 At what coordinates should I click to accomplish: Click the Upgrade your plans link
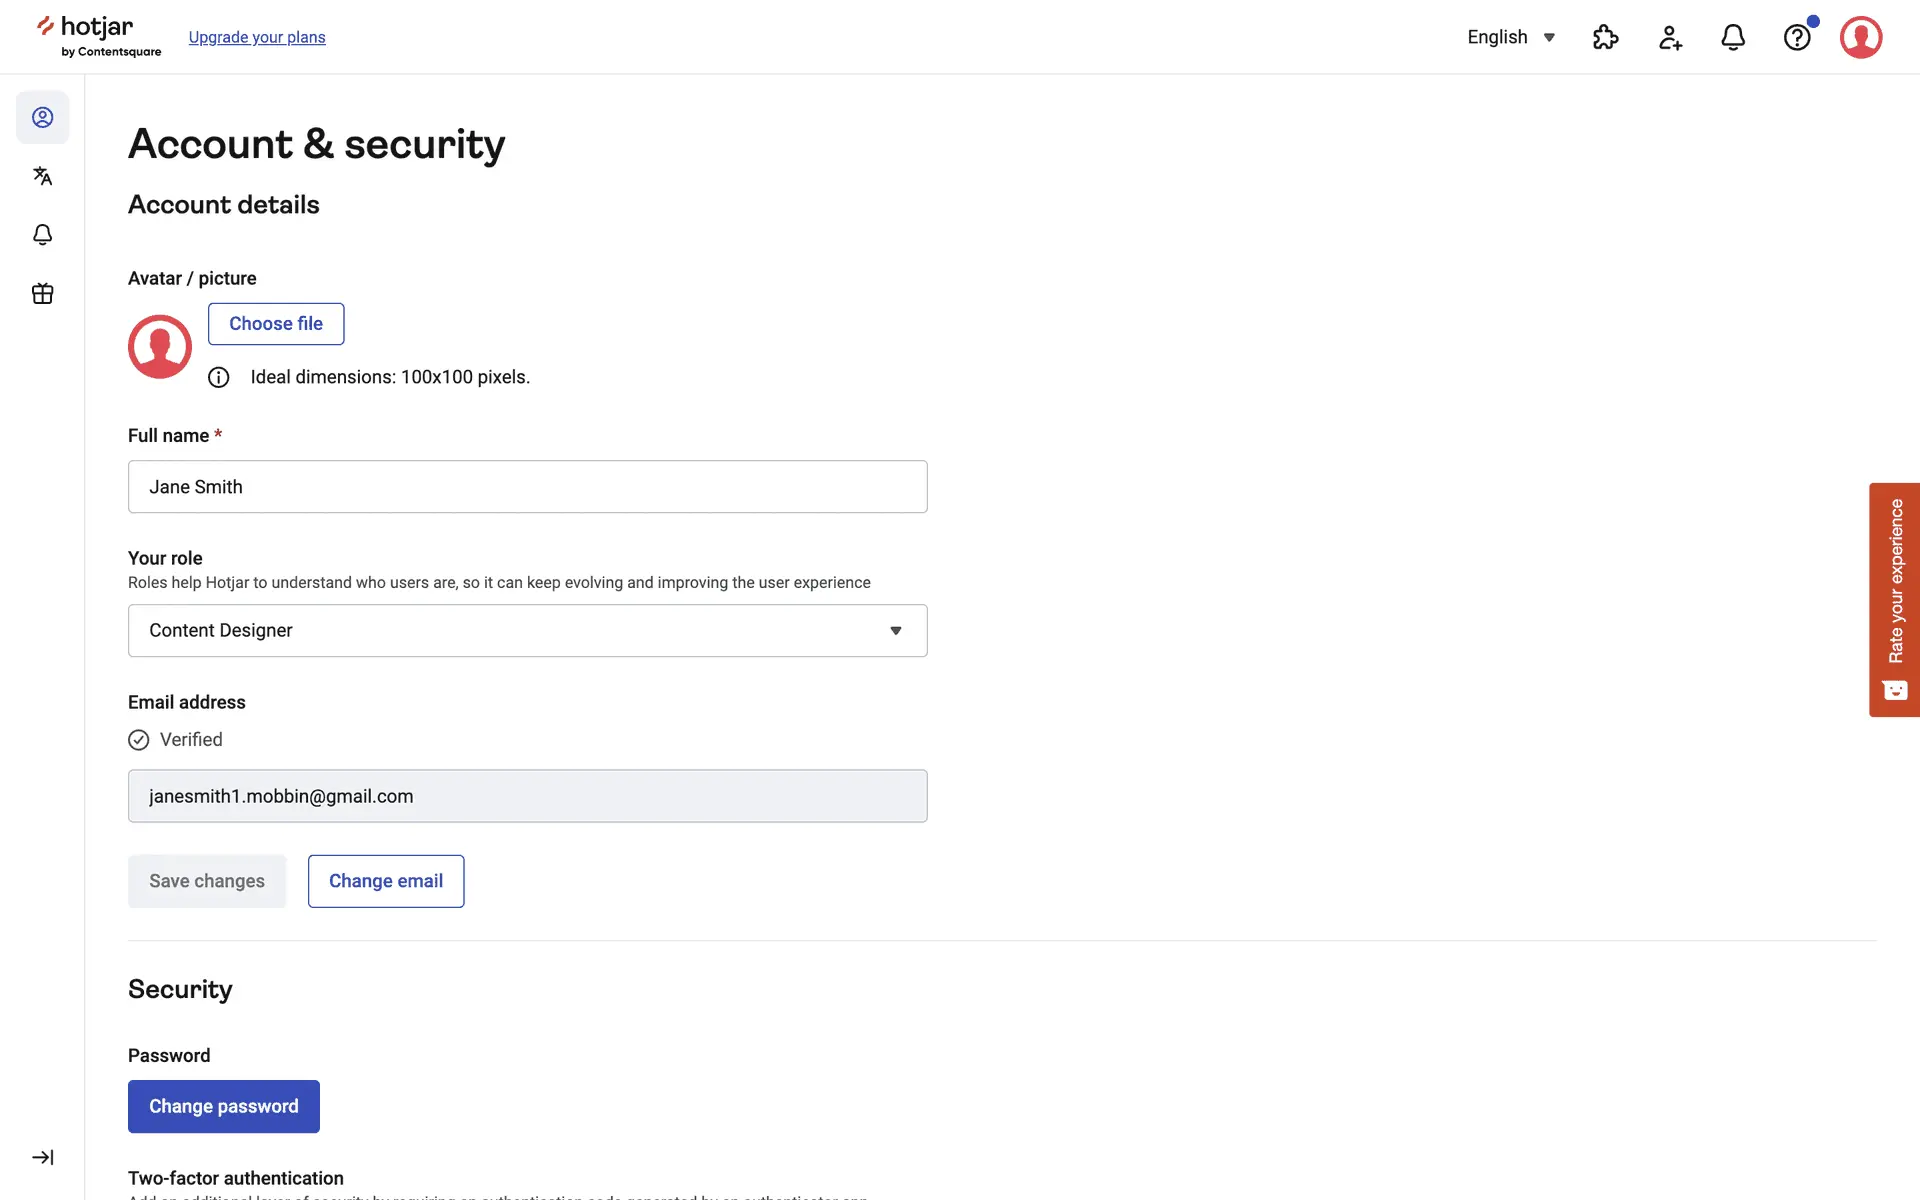coord(257,37)
